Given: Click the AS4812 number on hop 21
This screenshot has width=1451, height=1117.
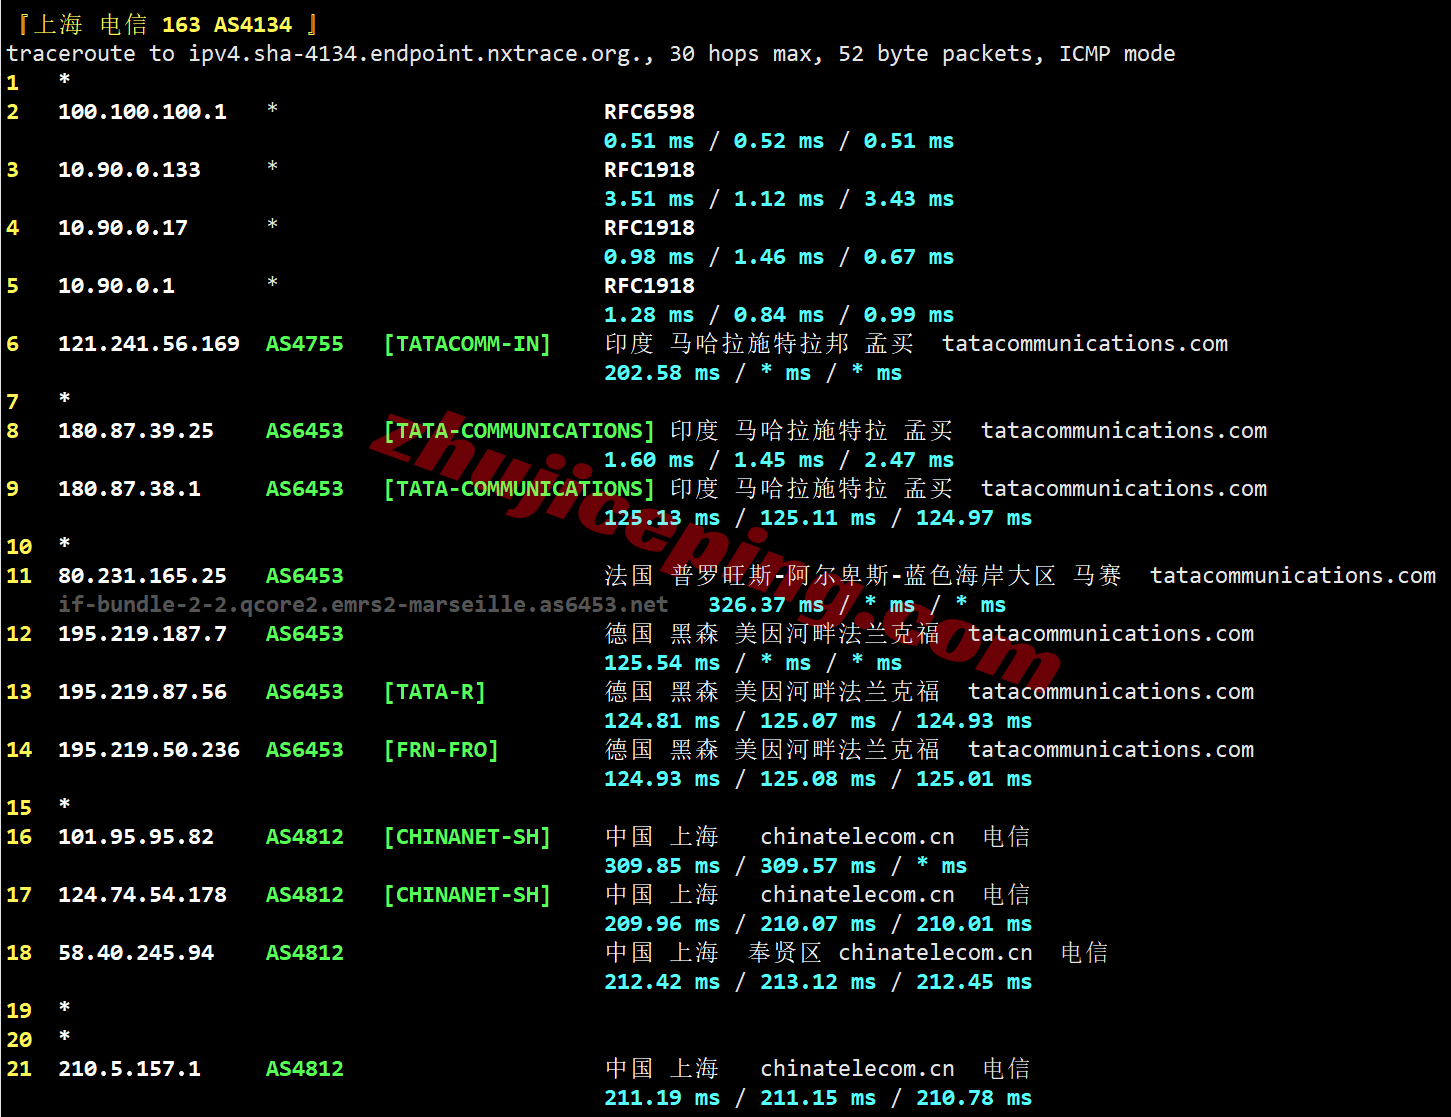Looking at the screenshot, I should (x=304, y=1069).
